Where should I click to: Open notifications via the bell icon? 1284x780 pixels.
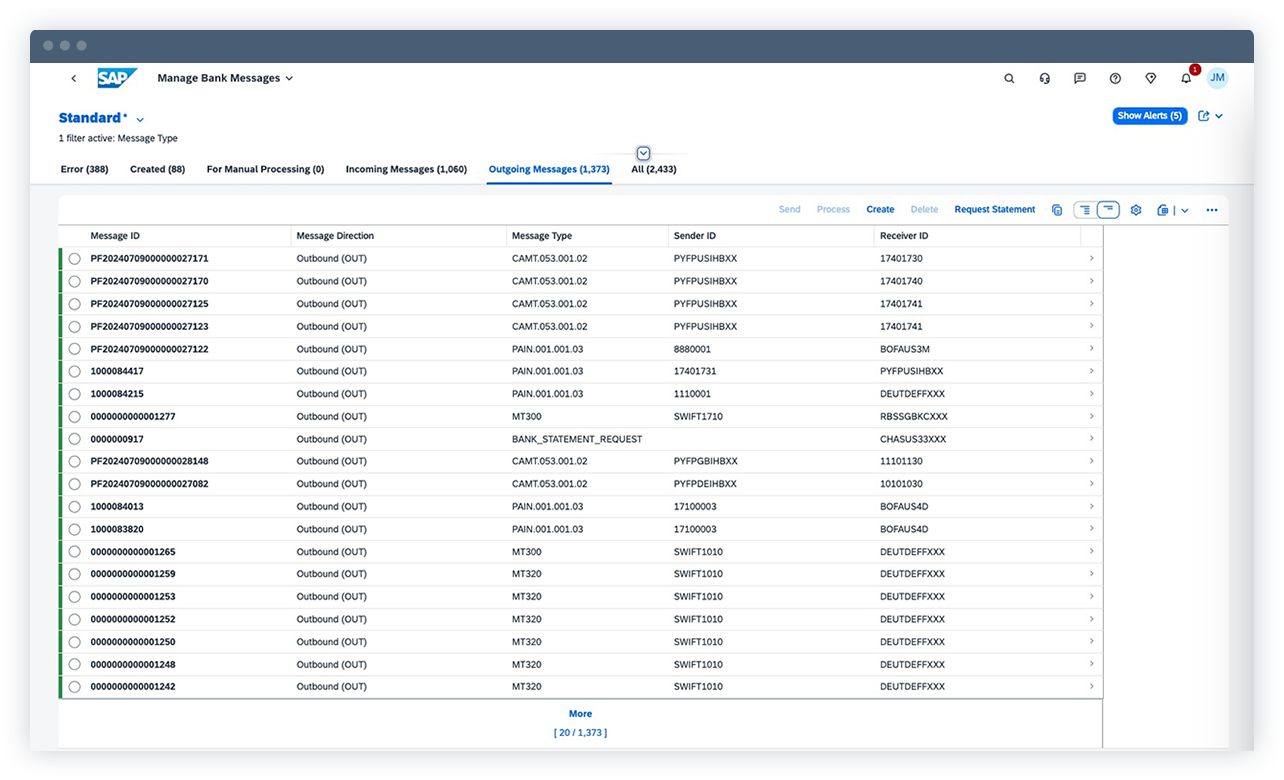click(1185, 78)
